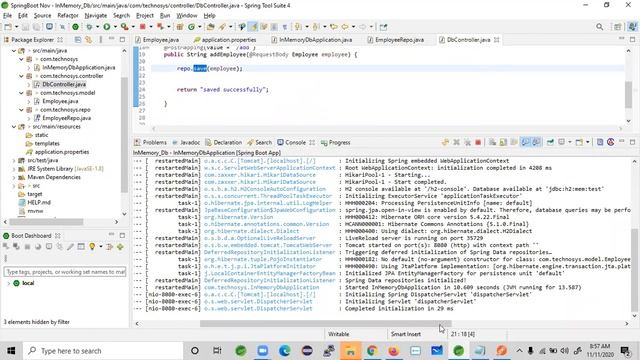The image size is (640, 360).
Task: Click Open Perspective icon at top right
Action: pyautogui.click(x=618, y=27)
